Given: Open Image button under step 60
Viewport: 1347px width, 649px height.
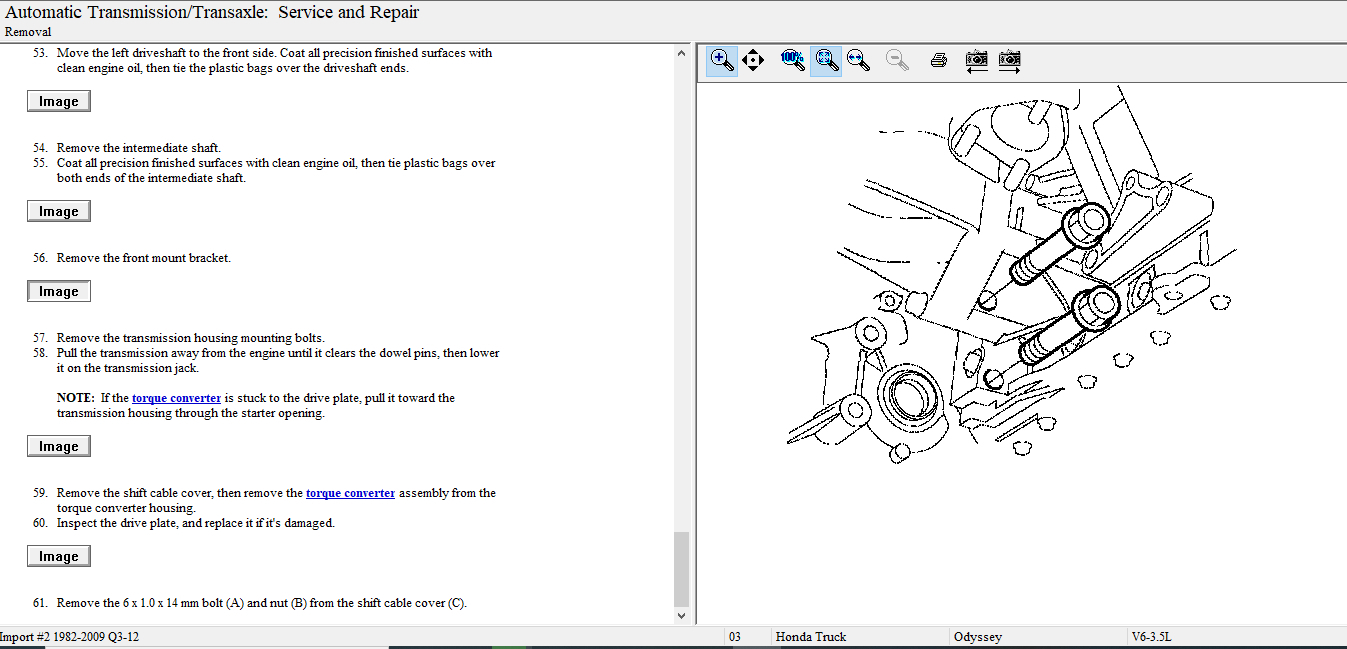Looking at the screenshot, I should pos(59,556).
